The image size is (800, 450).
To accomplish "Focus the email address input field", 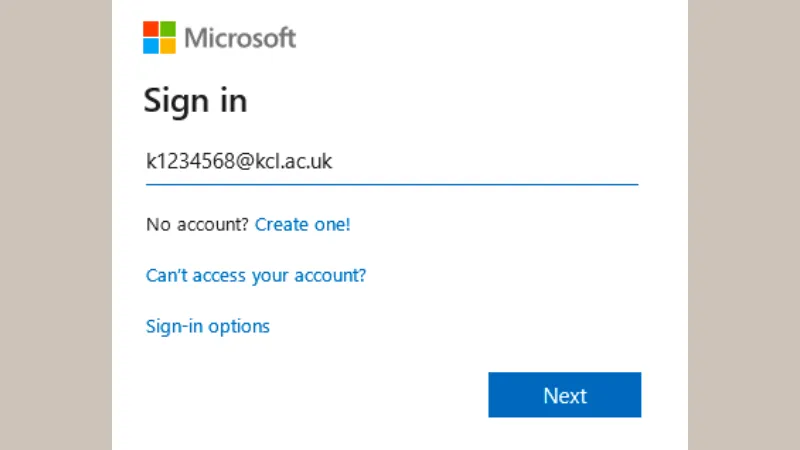I will (392, 162).
